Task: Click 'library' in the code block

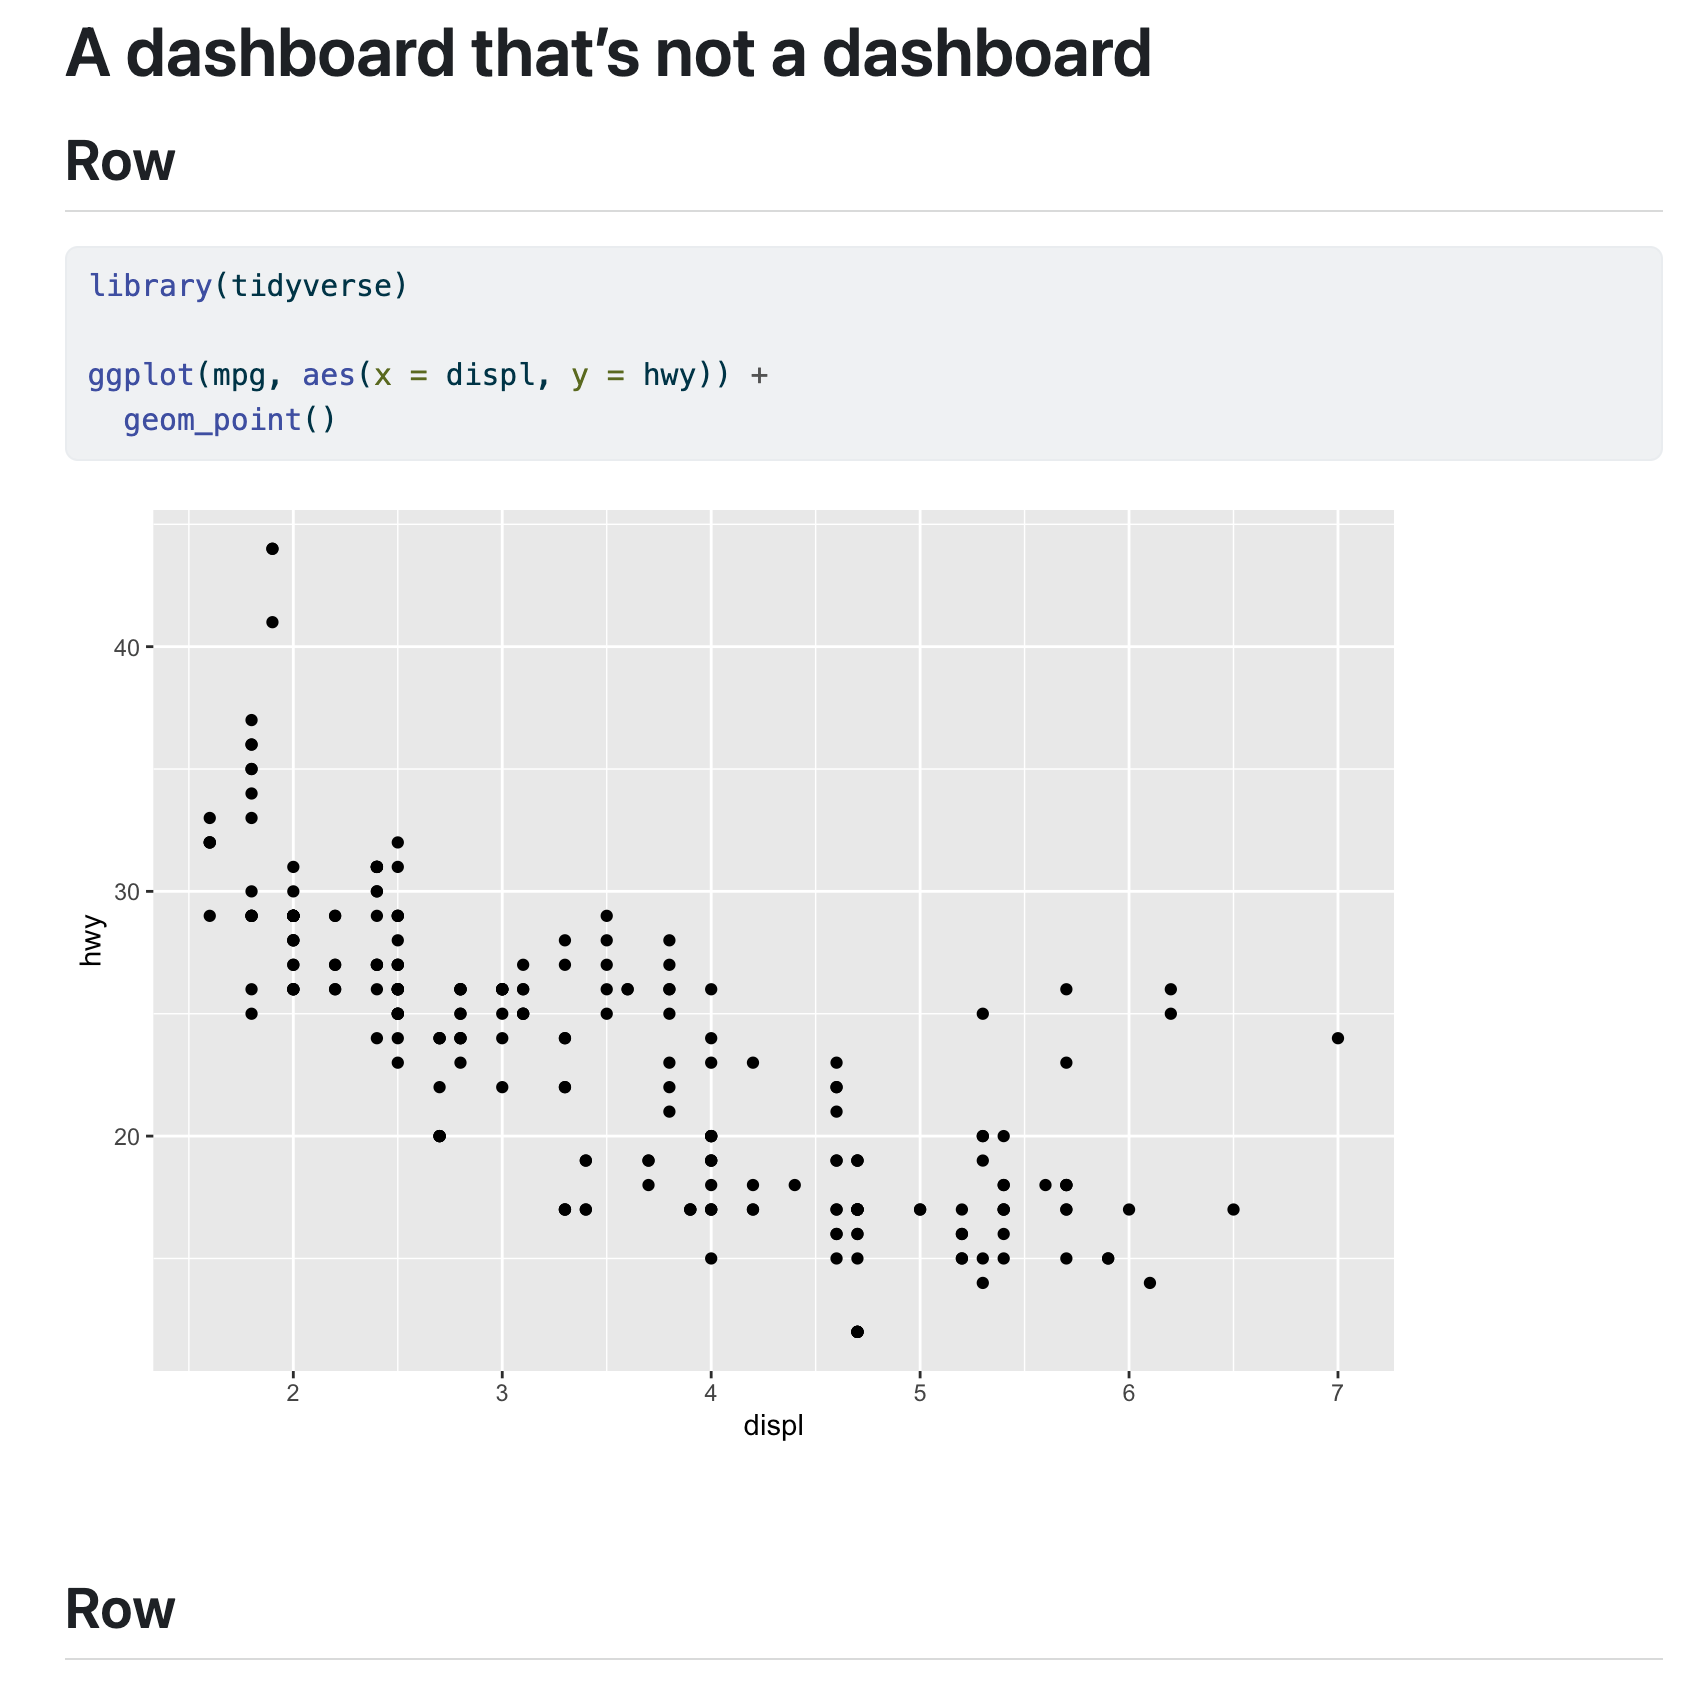Action: [150, 286]
